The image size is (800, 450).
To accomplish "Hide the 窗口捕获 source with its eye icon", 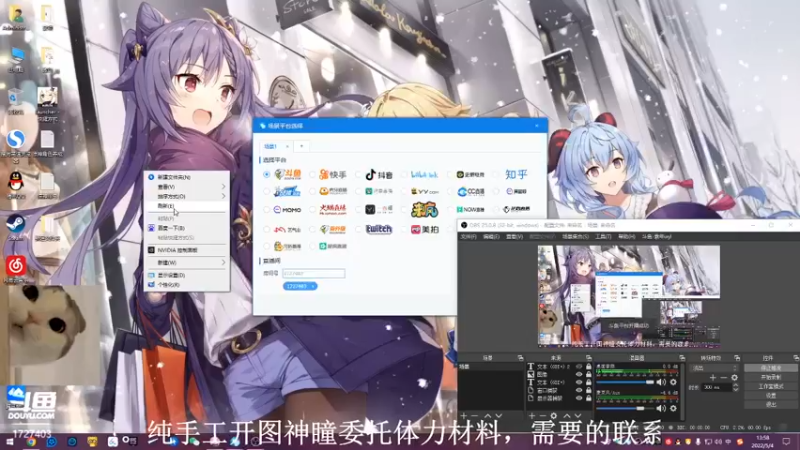I will click(579, 390).
